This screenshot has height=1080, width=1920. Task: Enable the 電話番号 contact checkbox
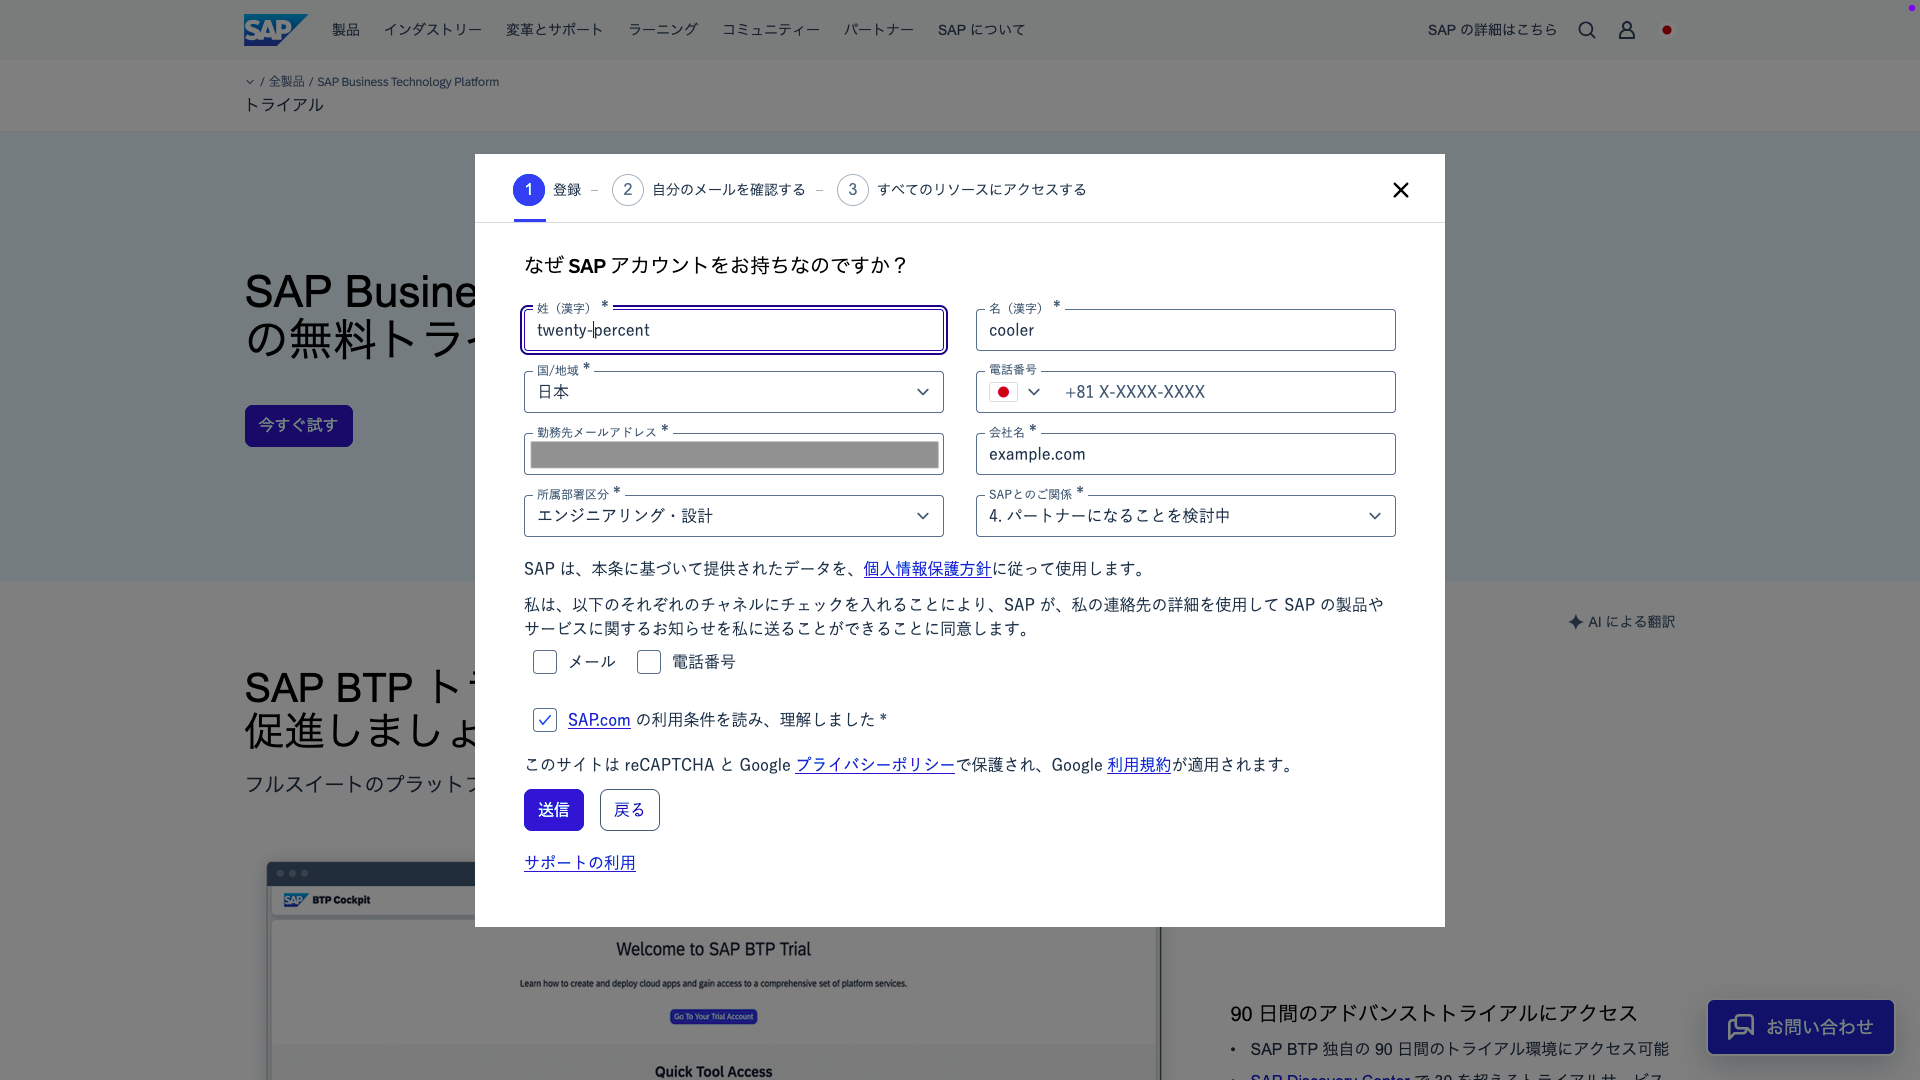[x=649, y=662]
